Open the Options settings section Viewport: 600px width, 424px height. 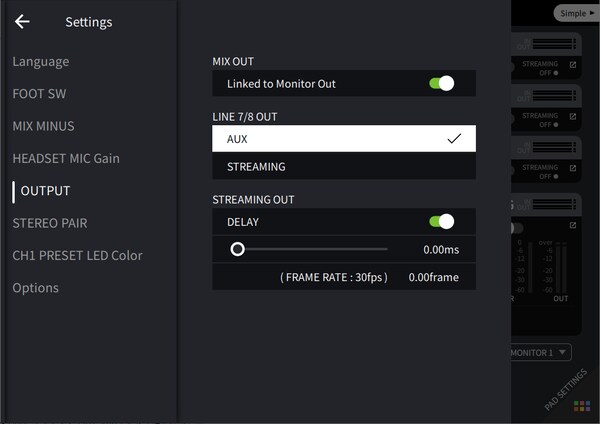click(x=35, y=288)
